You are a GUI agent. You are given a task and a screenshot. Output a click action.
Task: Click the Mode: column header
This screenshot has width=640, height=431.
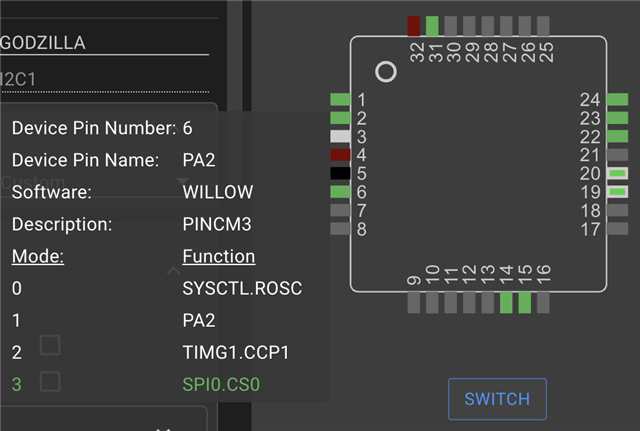click(38, 256)
